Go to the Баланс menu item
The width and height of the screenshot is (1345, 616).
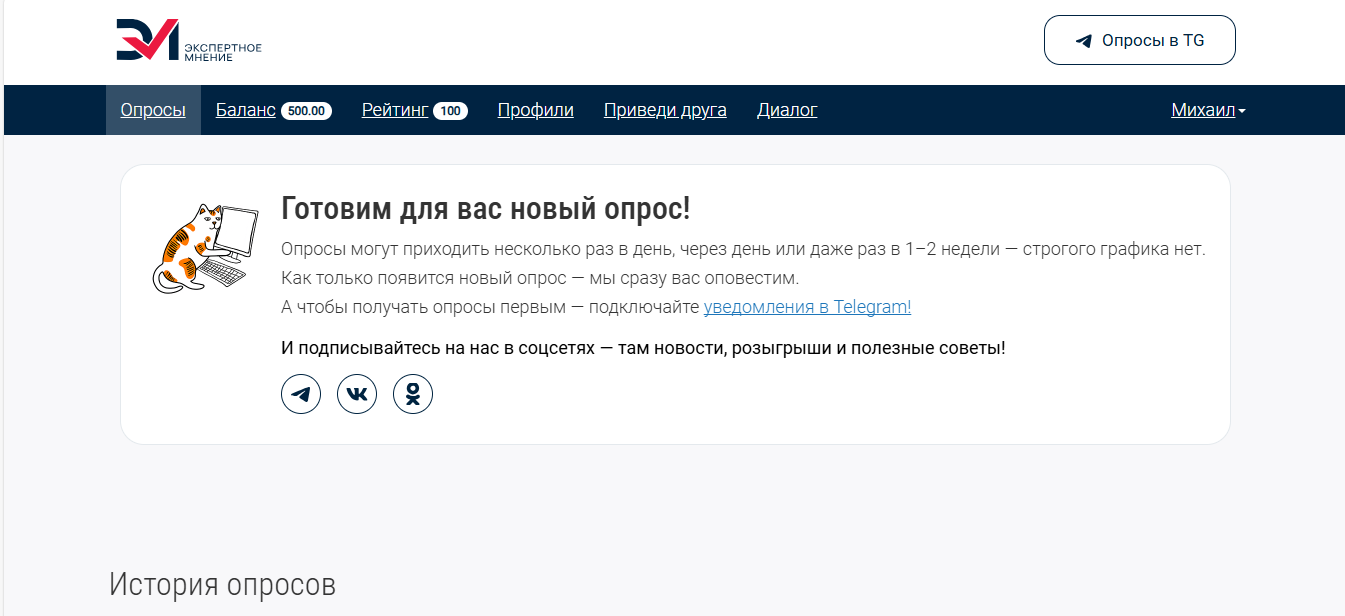[x=245, y=110]
